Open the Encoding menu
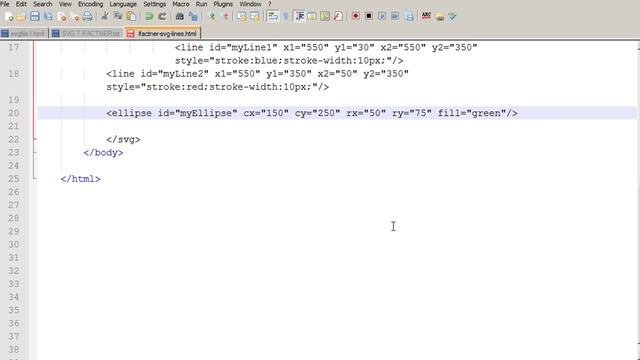Image resolution: width=640 pixels, height=360 pixels. point(91,4)
